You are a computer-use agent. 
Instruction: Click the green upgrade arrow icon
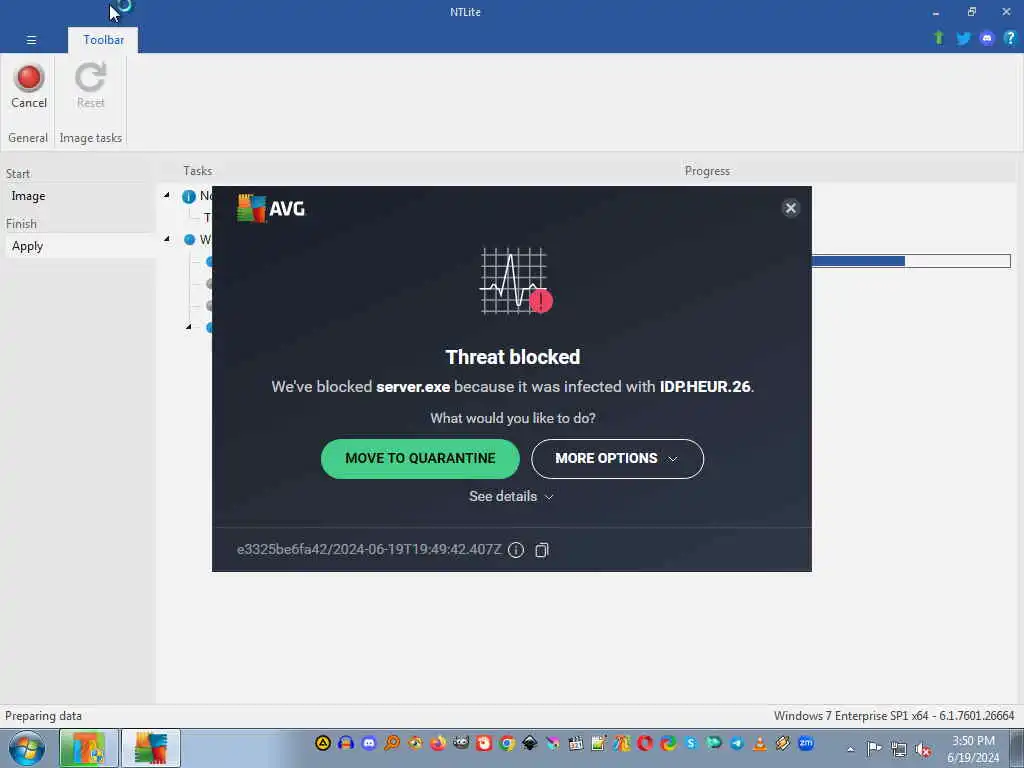939,38
